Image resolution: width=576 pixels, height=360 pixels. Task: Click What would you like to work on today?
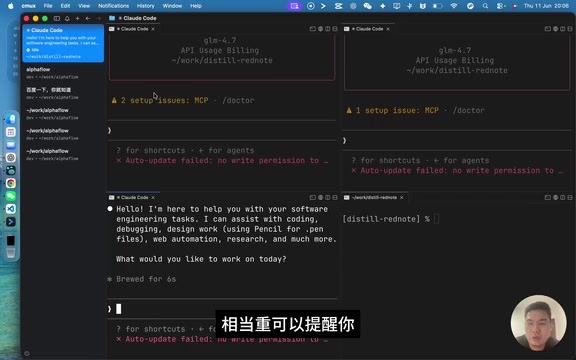click(x=201, y=259)
